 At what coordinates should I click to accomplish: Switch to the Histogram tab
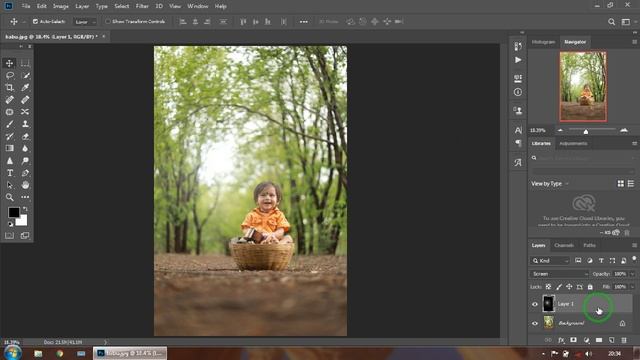click(543, 42)
